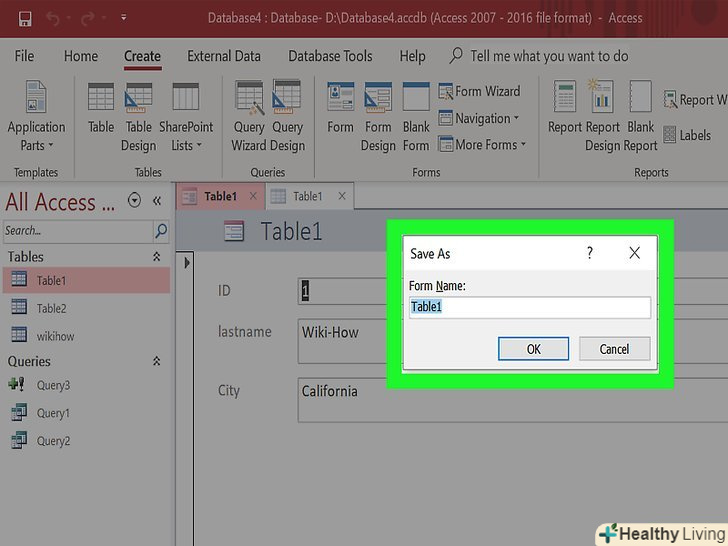Open Customize Quick Access Toolbar dropdown

coord(124,18)
